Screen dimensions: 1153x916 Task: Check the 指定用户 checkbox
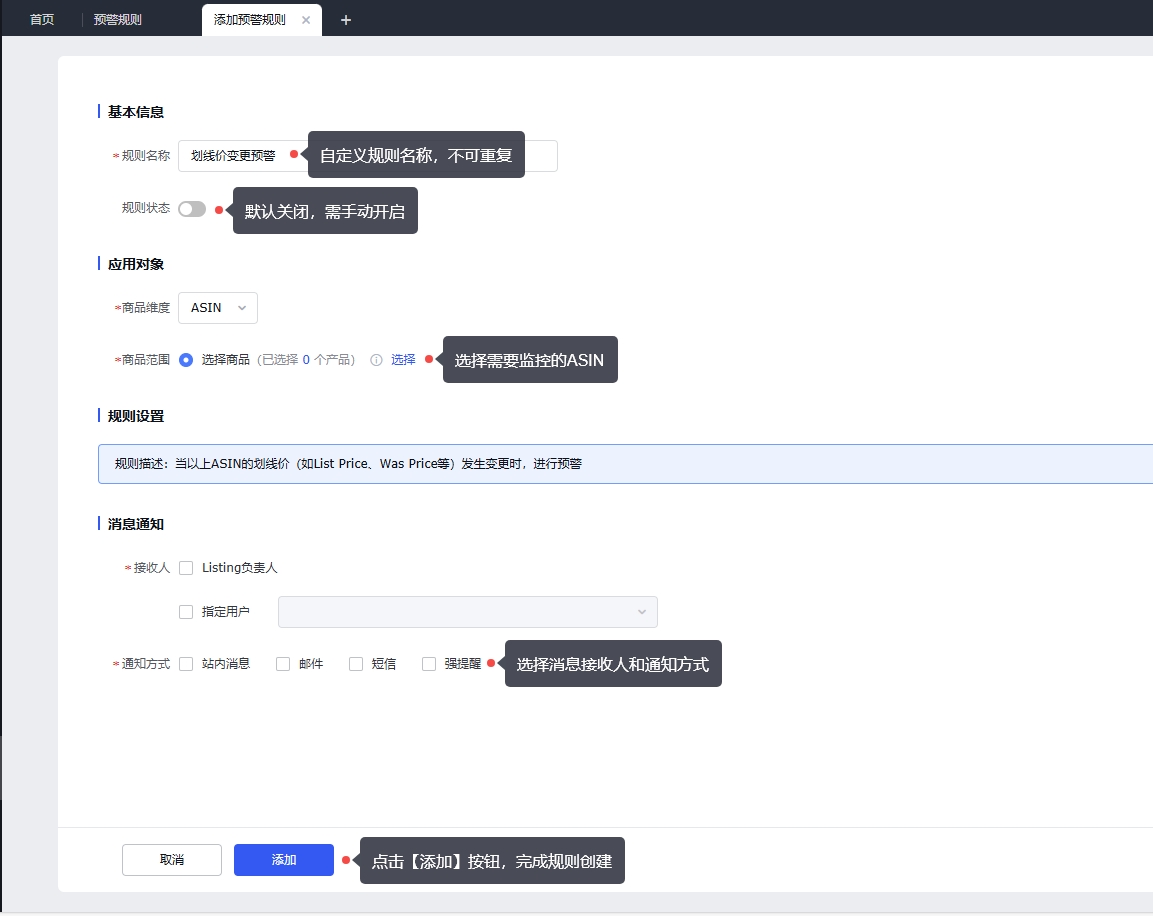[x=186, y=612]
